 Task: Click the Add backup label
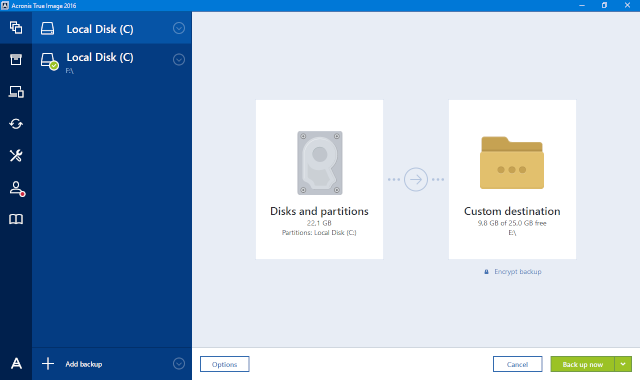(84, 364)
